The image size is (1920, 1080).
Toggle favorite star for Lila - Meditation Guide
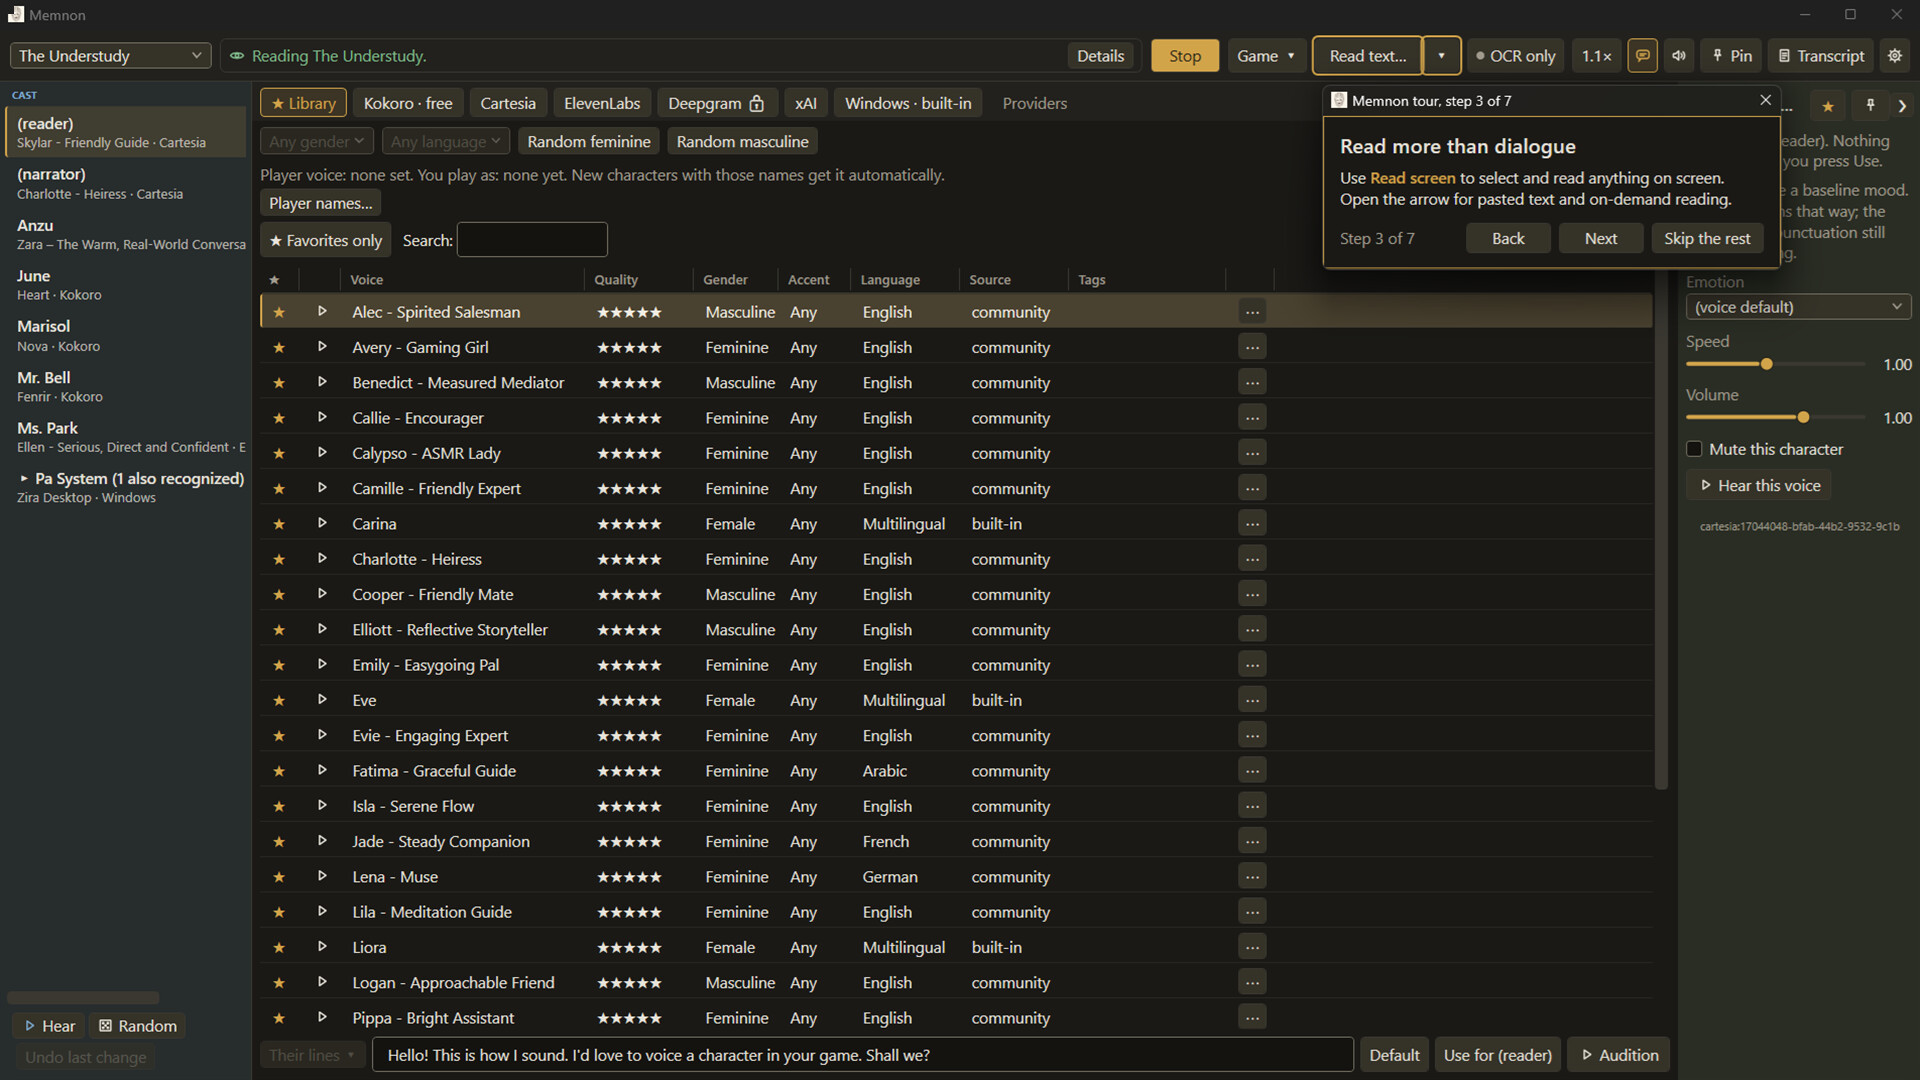279,912
